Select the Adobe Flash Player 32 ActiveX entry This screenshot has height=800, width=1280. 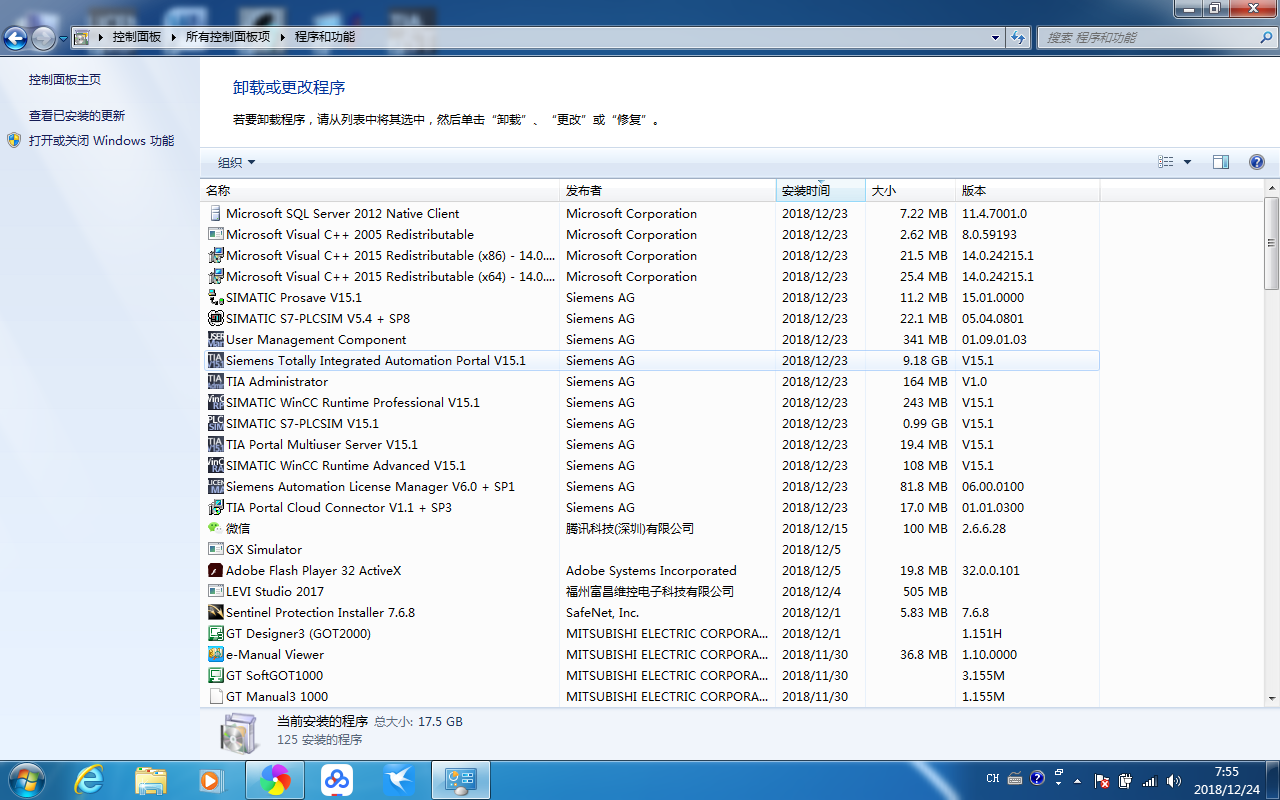point(313,571)
